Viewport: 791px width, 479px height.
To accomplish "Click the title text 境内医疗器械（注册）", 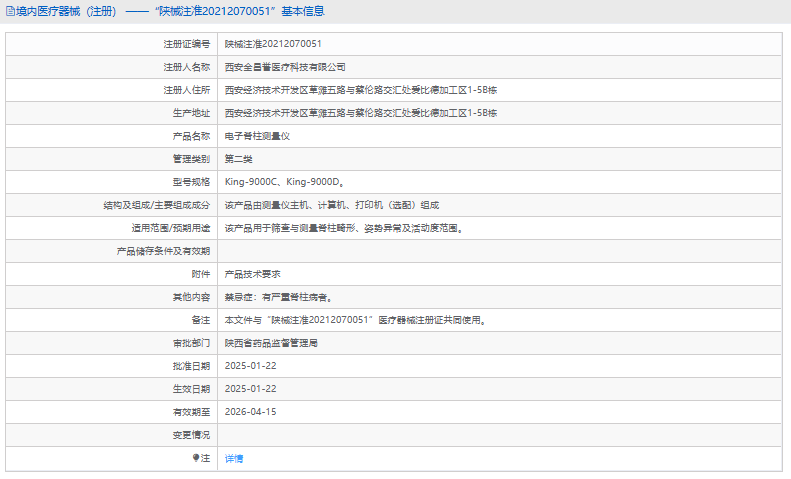I will [x=66, y=11].
